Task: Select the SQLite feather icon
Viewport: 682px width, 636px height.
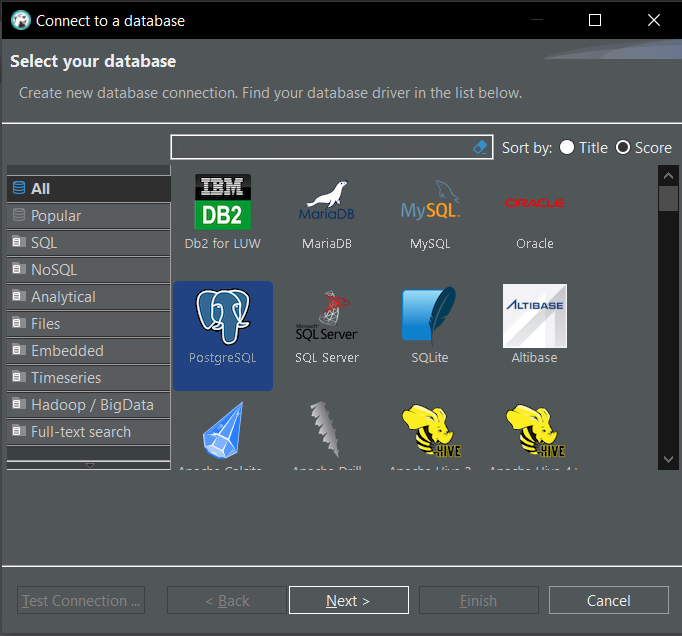Action: coord(429,317)
